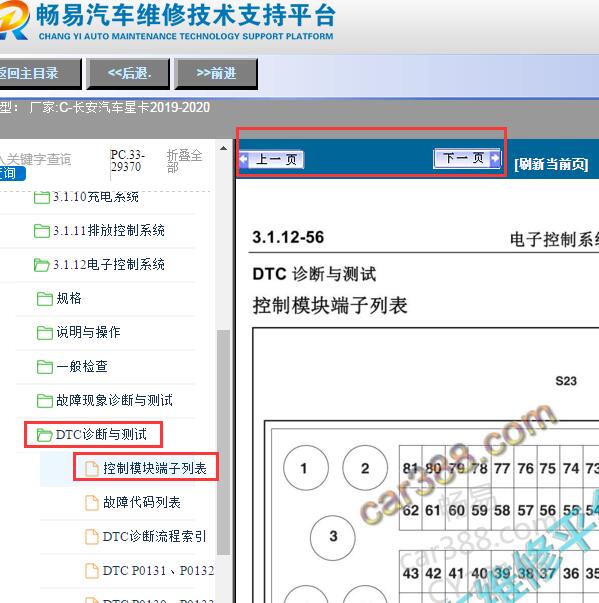The height and width of the screenshot is (603, 599).
Task: Open the 故障代码列表 document
Action: point(141,502)
